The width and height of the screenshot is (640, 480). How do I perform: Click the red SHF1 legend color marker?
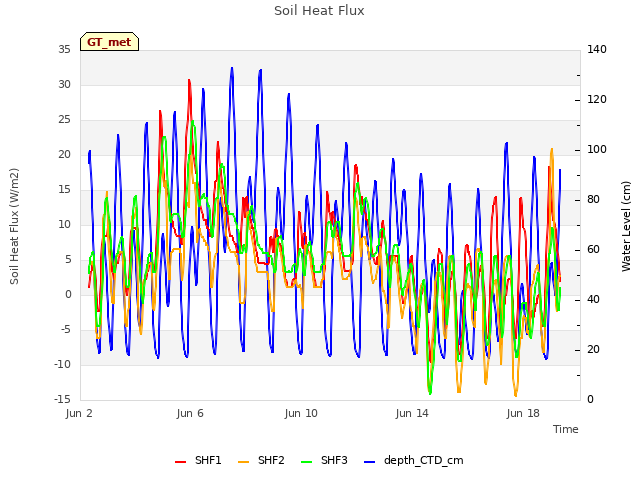coord(180,462)
